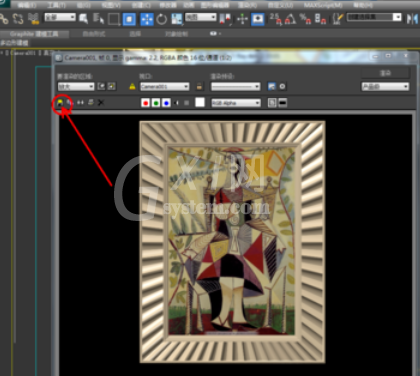Click the rendered framed painting image

232,242
